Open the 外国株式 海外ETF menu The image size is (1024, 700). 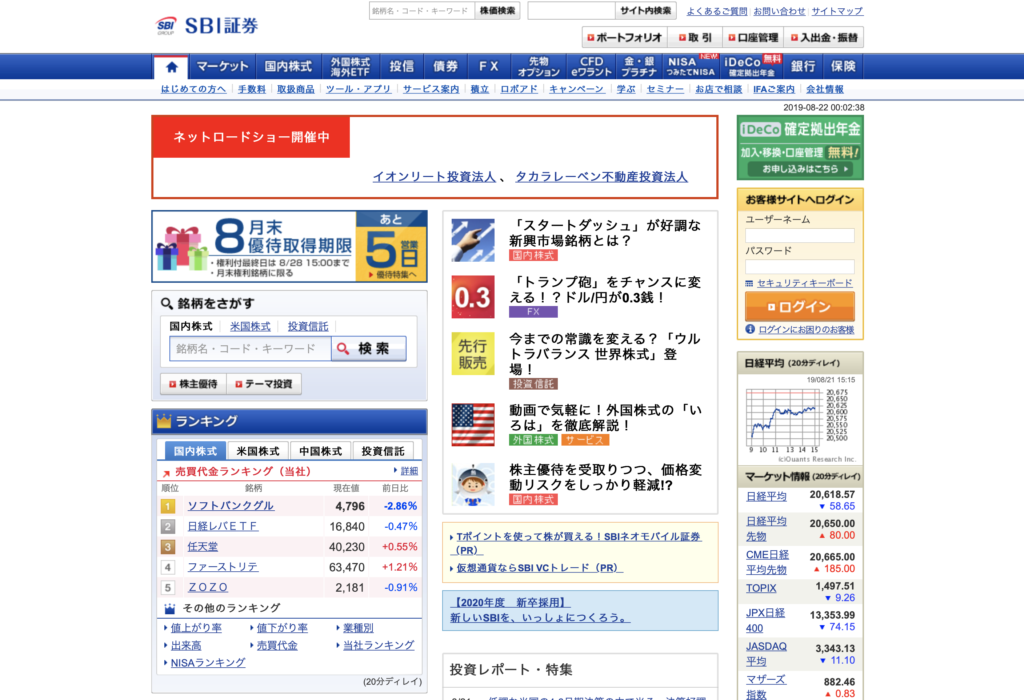click(350, 67)
